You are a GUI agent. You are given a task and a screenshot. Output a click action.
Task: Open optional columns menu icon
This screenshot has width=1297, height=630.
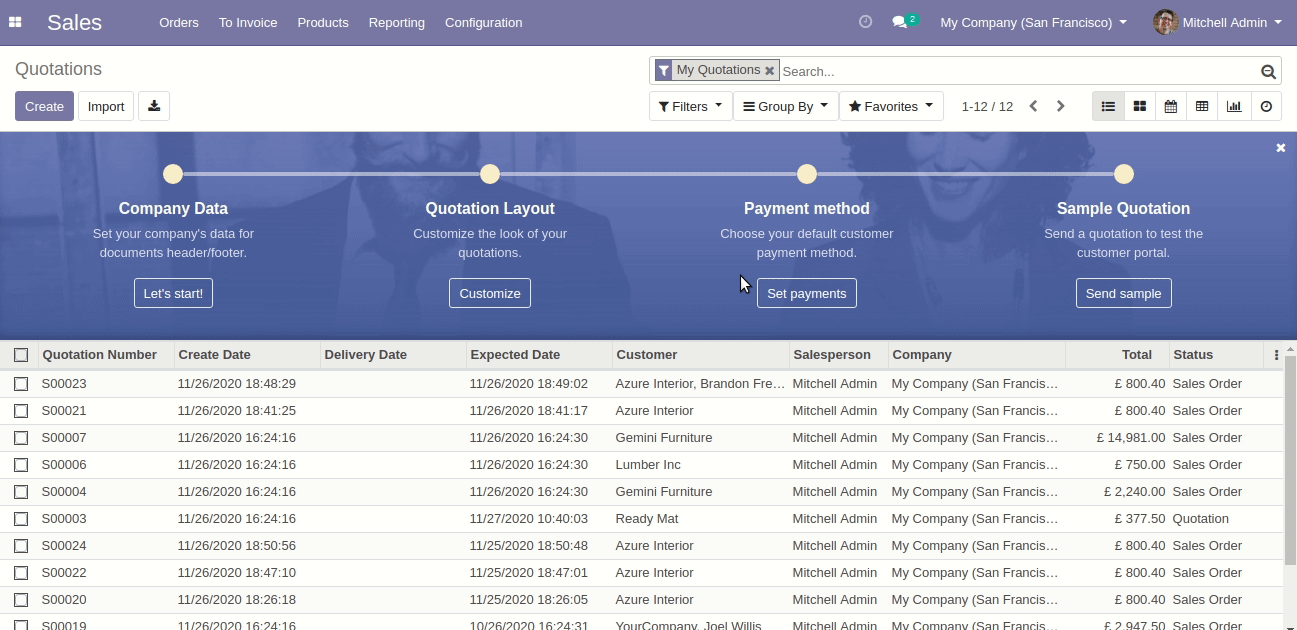(1276, 355)
